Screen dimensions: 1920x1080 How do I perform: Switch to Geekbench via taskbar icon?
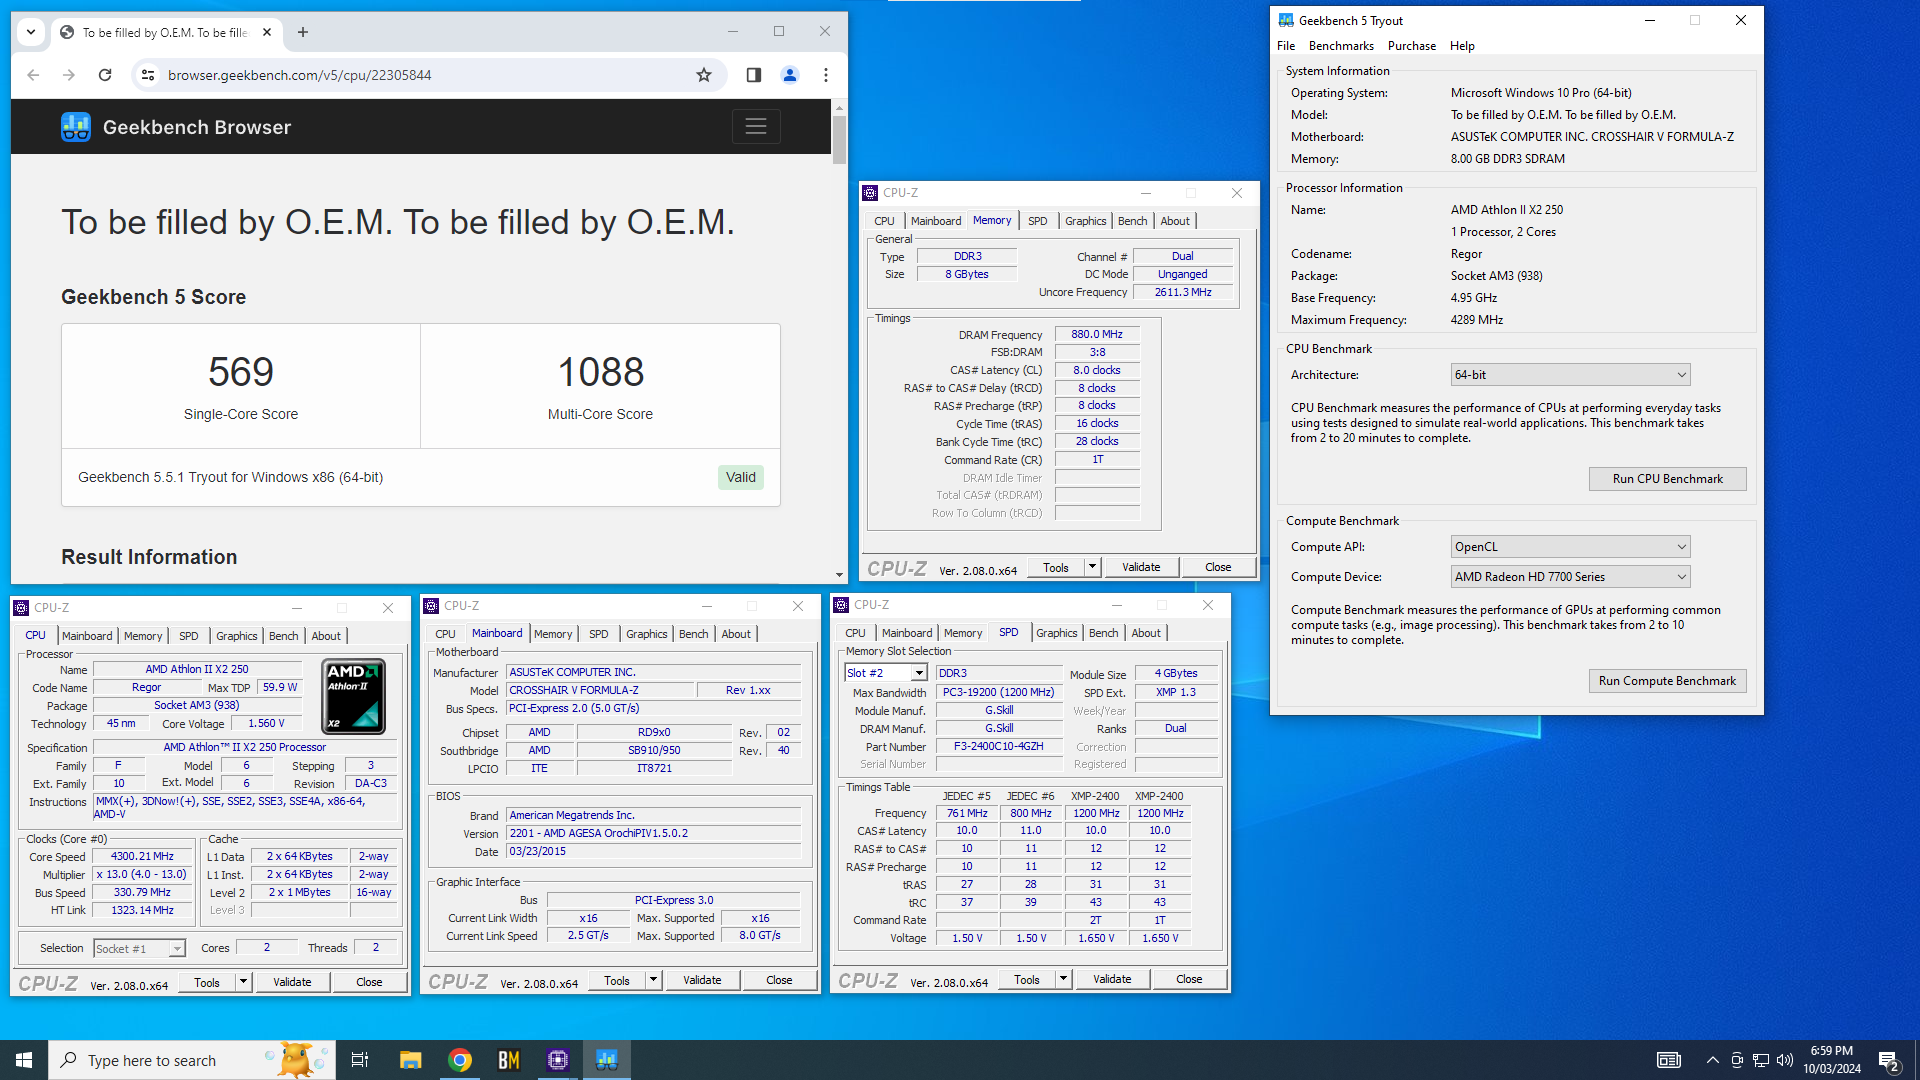click(x=607, y=1060)
